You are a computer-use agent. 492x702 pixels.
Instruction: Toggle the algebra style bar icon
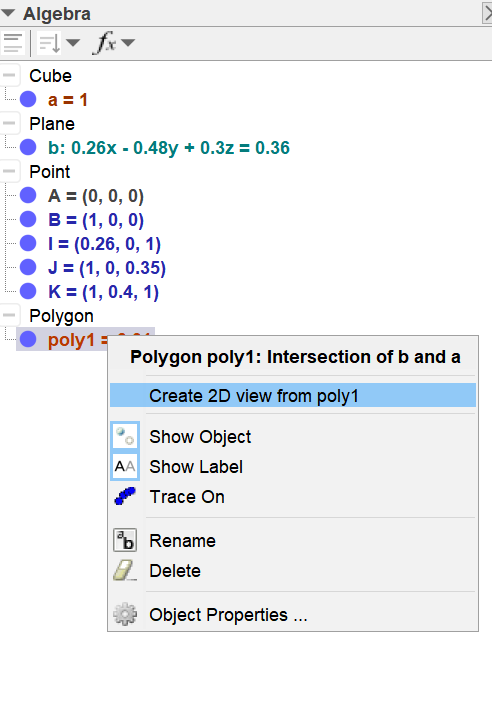coord(13,43)
